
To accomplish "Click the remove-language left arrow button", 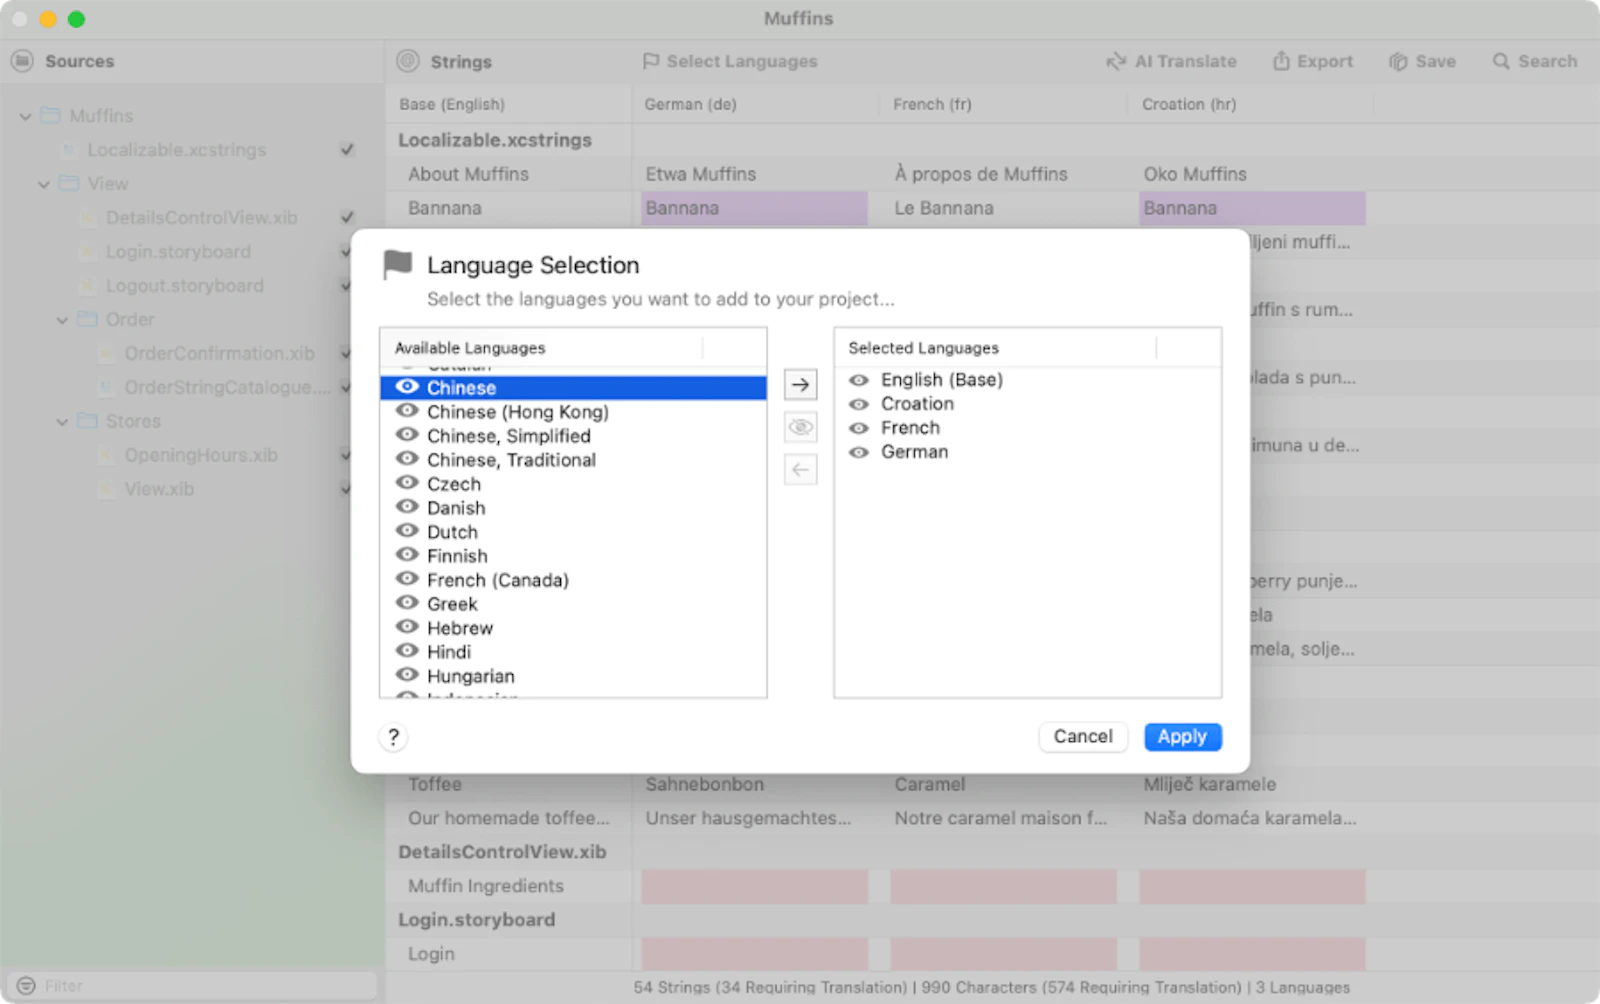I will (800, 469).
